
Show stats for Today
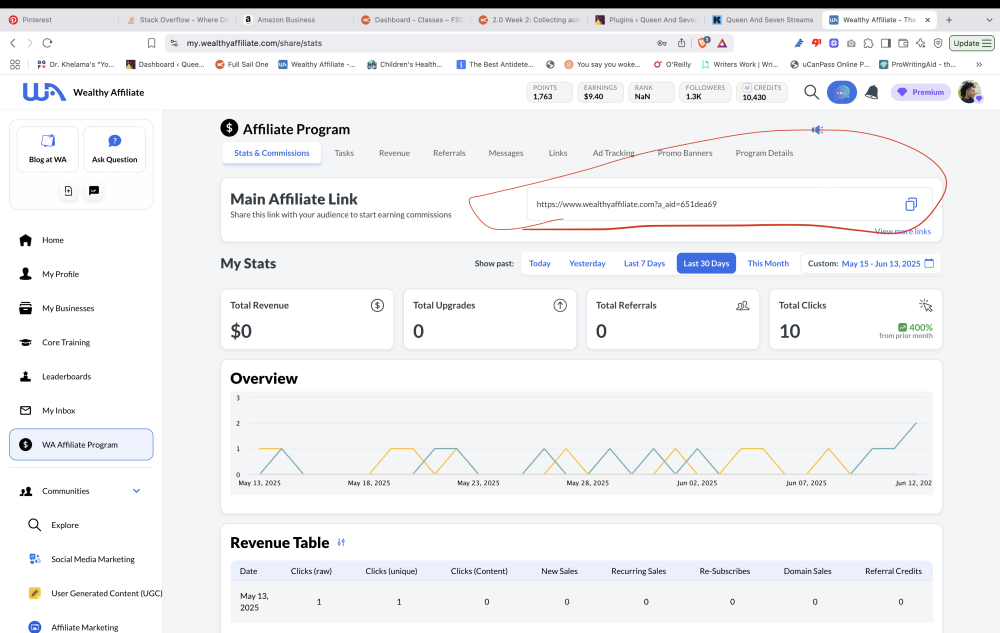(x=540, y=263)
